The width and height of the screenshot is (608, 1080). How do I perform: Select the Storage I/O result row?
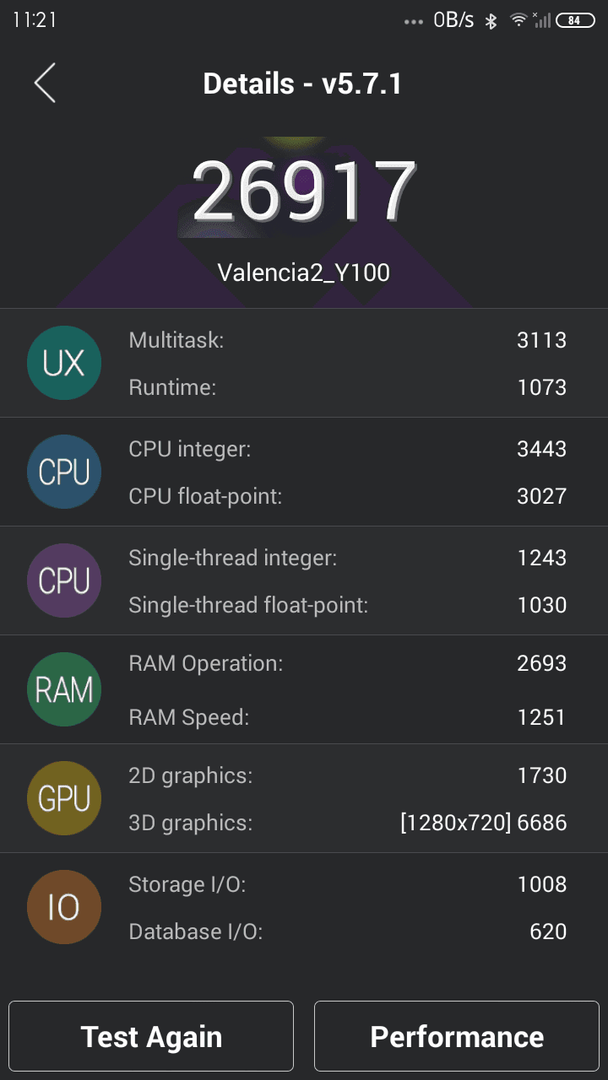pos(348,884)
